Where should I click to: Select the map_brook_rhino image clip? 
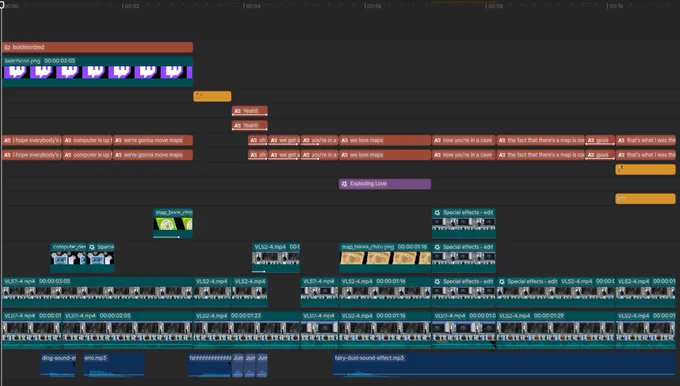pyautogui.click(x=173, y=223)
